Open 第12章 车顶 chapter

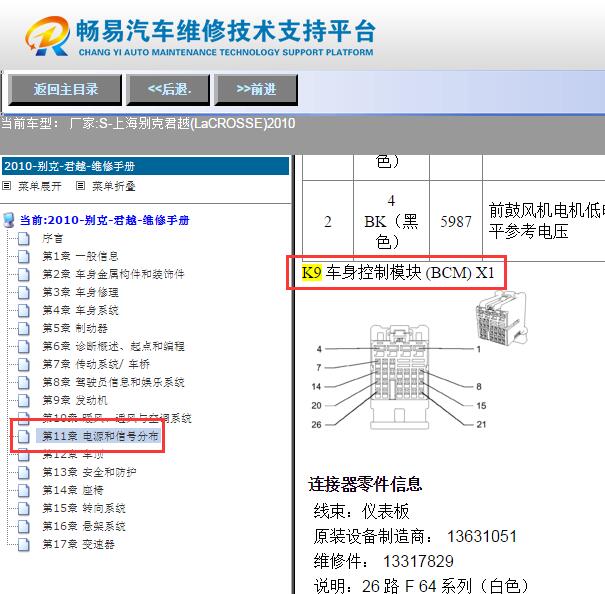pyautogui.click(x=73, y=455)
